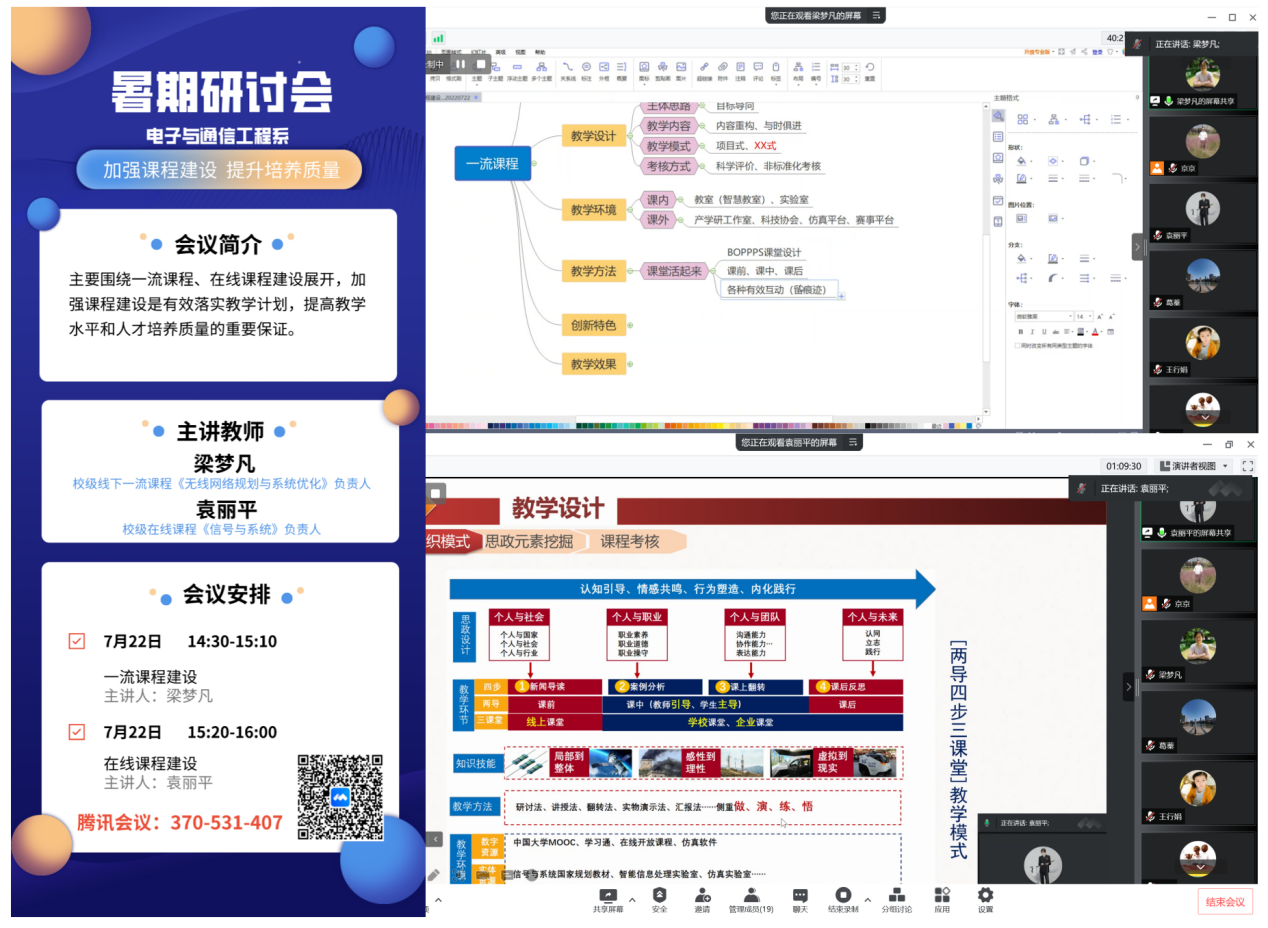Toggle full screen icon beside 演讲者视图

[x=1247, y=466]
